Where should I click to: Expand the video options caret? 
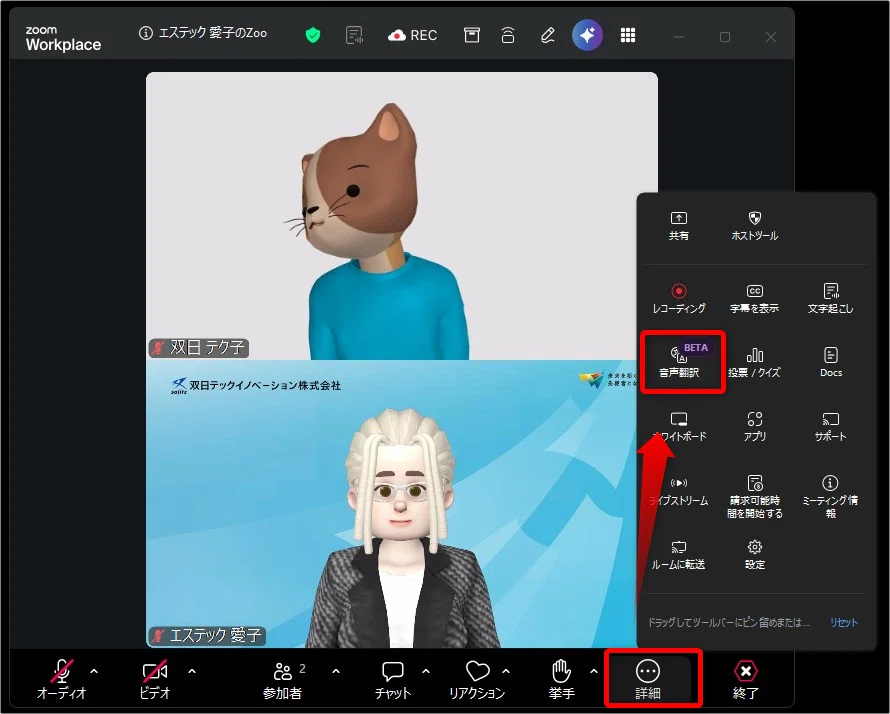pyautogui.click(x=192, y=671)
